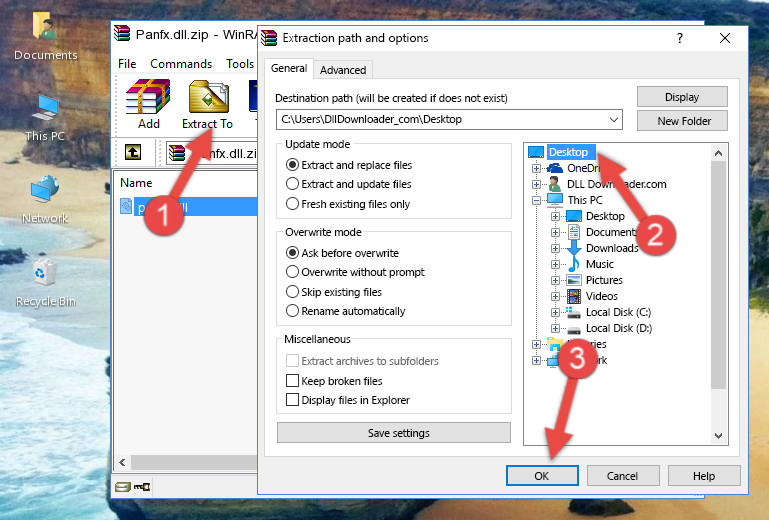Click the Extract To toolbar icon
Screen dimensions: 769x520
click(208, 96)
